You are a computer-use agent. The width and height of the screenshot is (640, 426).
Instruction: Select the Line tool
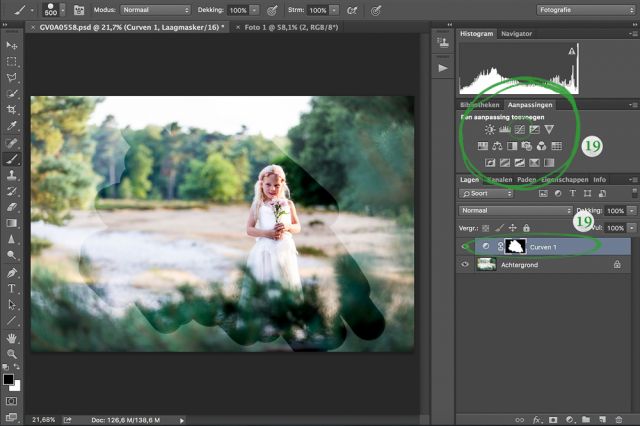pos(11,321)
